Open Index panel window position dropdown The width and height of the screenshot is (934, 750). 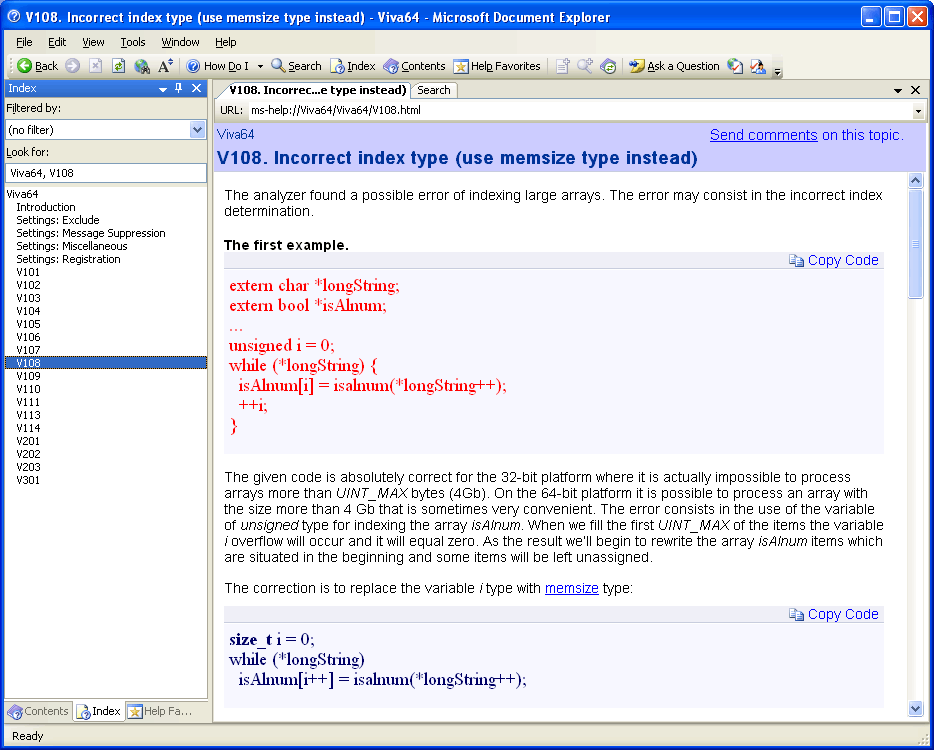[163, 89]
